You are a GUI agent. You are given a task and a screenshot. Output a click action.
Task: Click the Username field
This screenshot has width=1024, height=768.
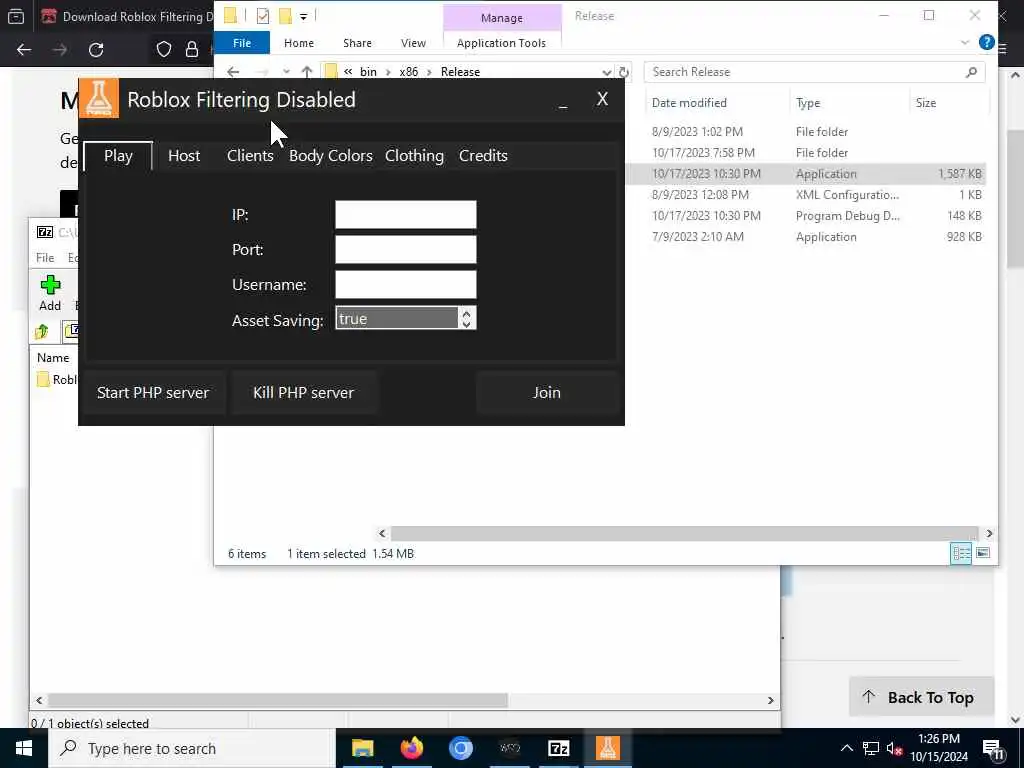point(406,285)
